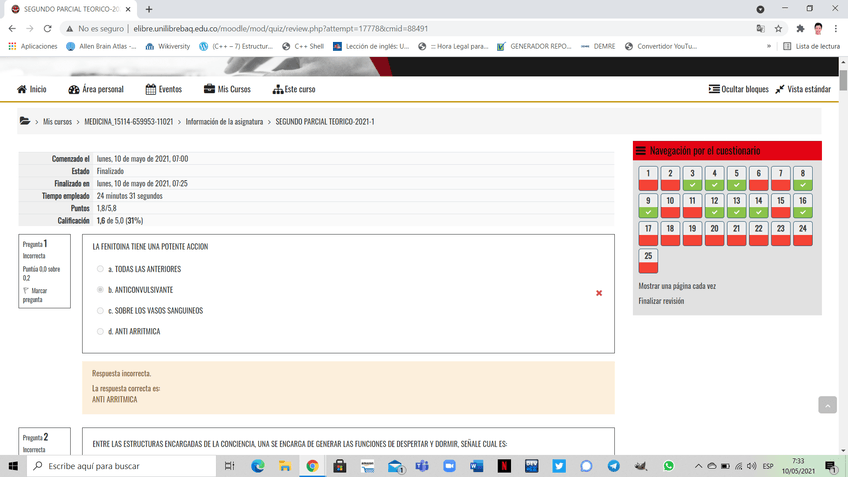This screenshot has height=477, width=848.
Task: Open the Chrome three-dot menu
Action: 836,29
